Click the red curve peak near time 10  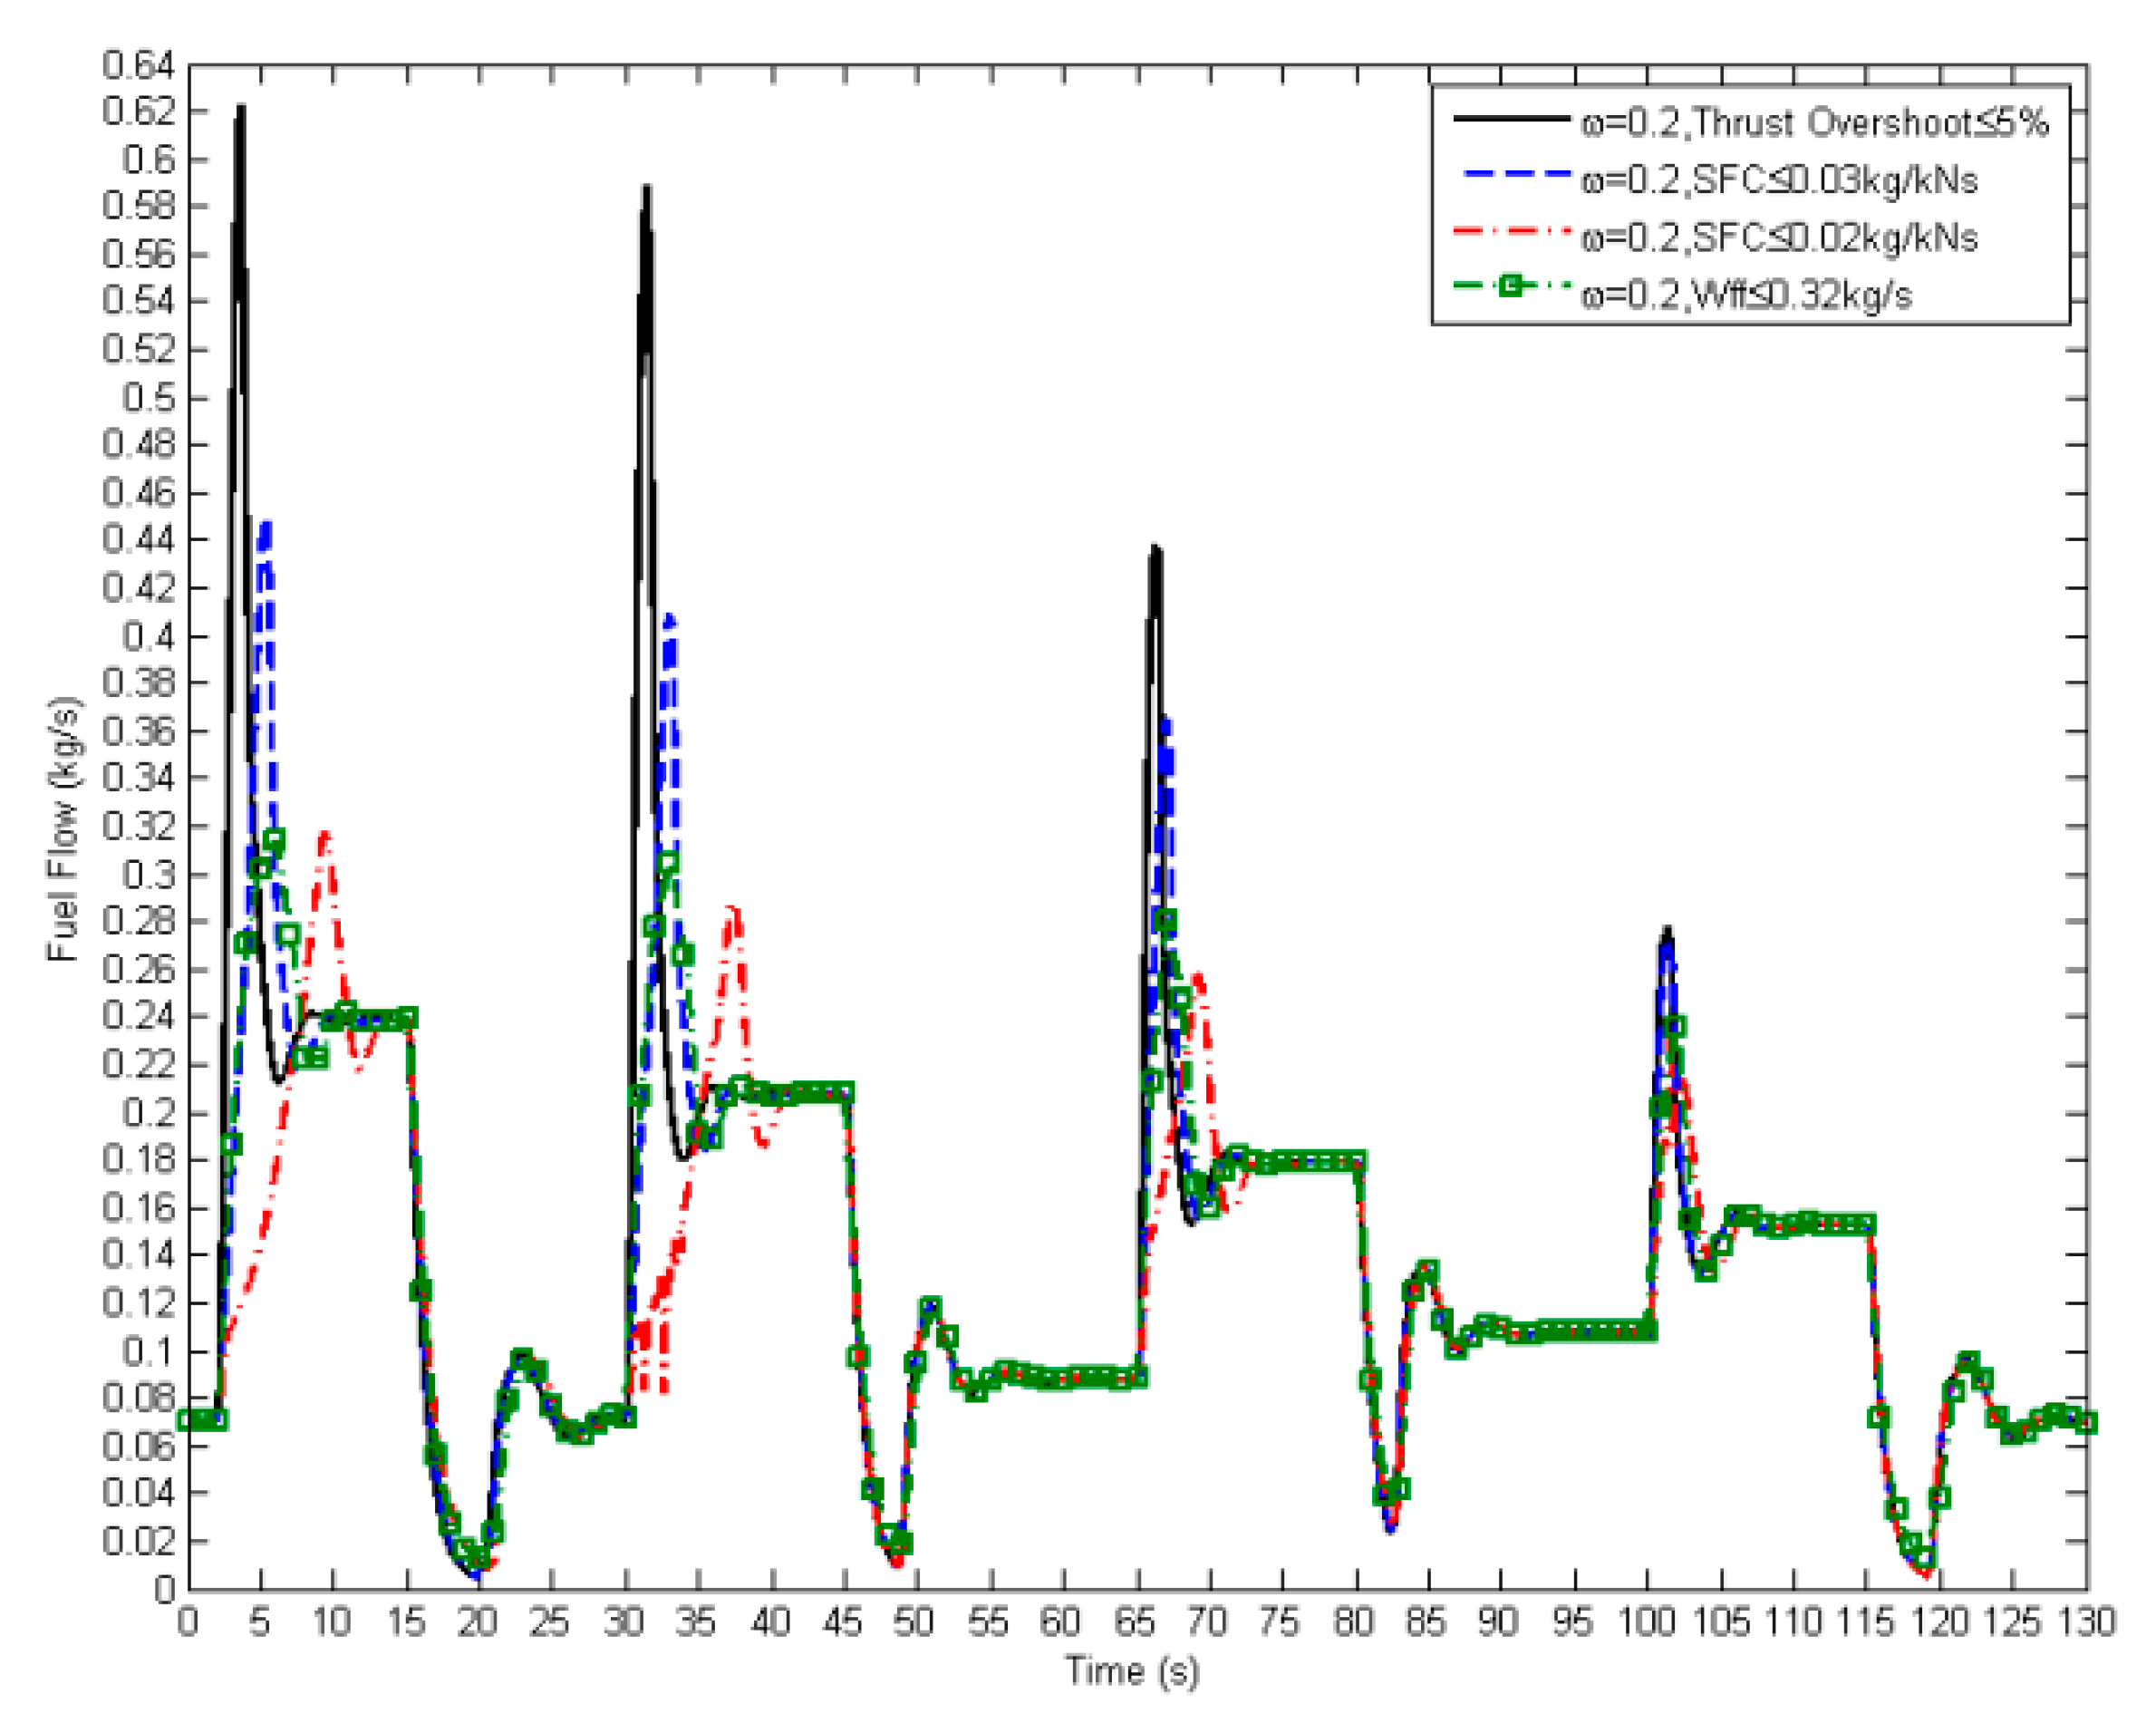click(323, 833)
